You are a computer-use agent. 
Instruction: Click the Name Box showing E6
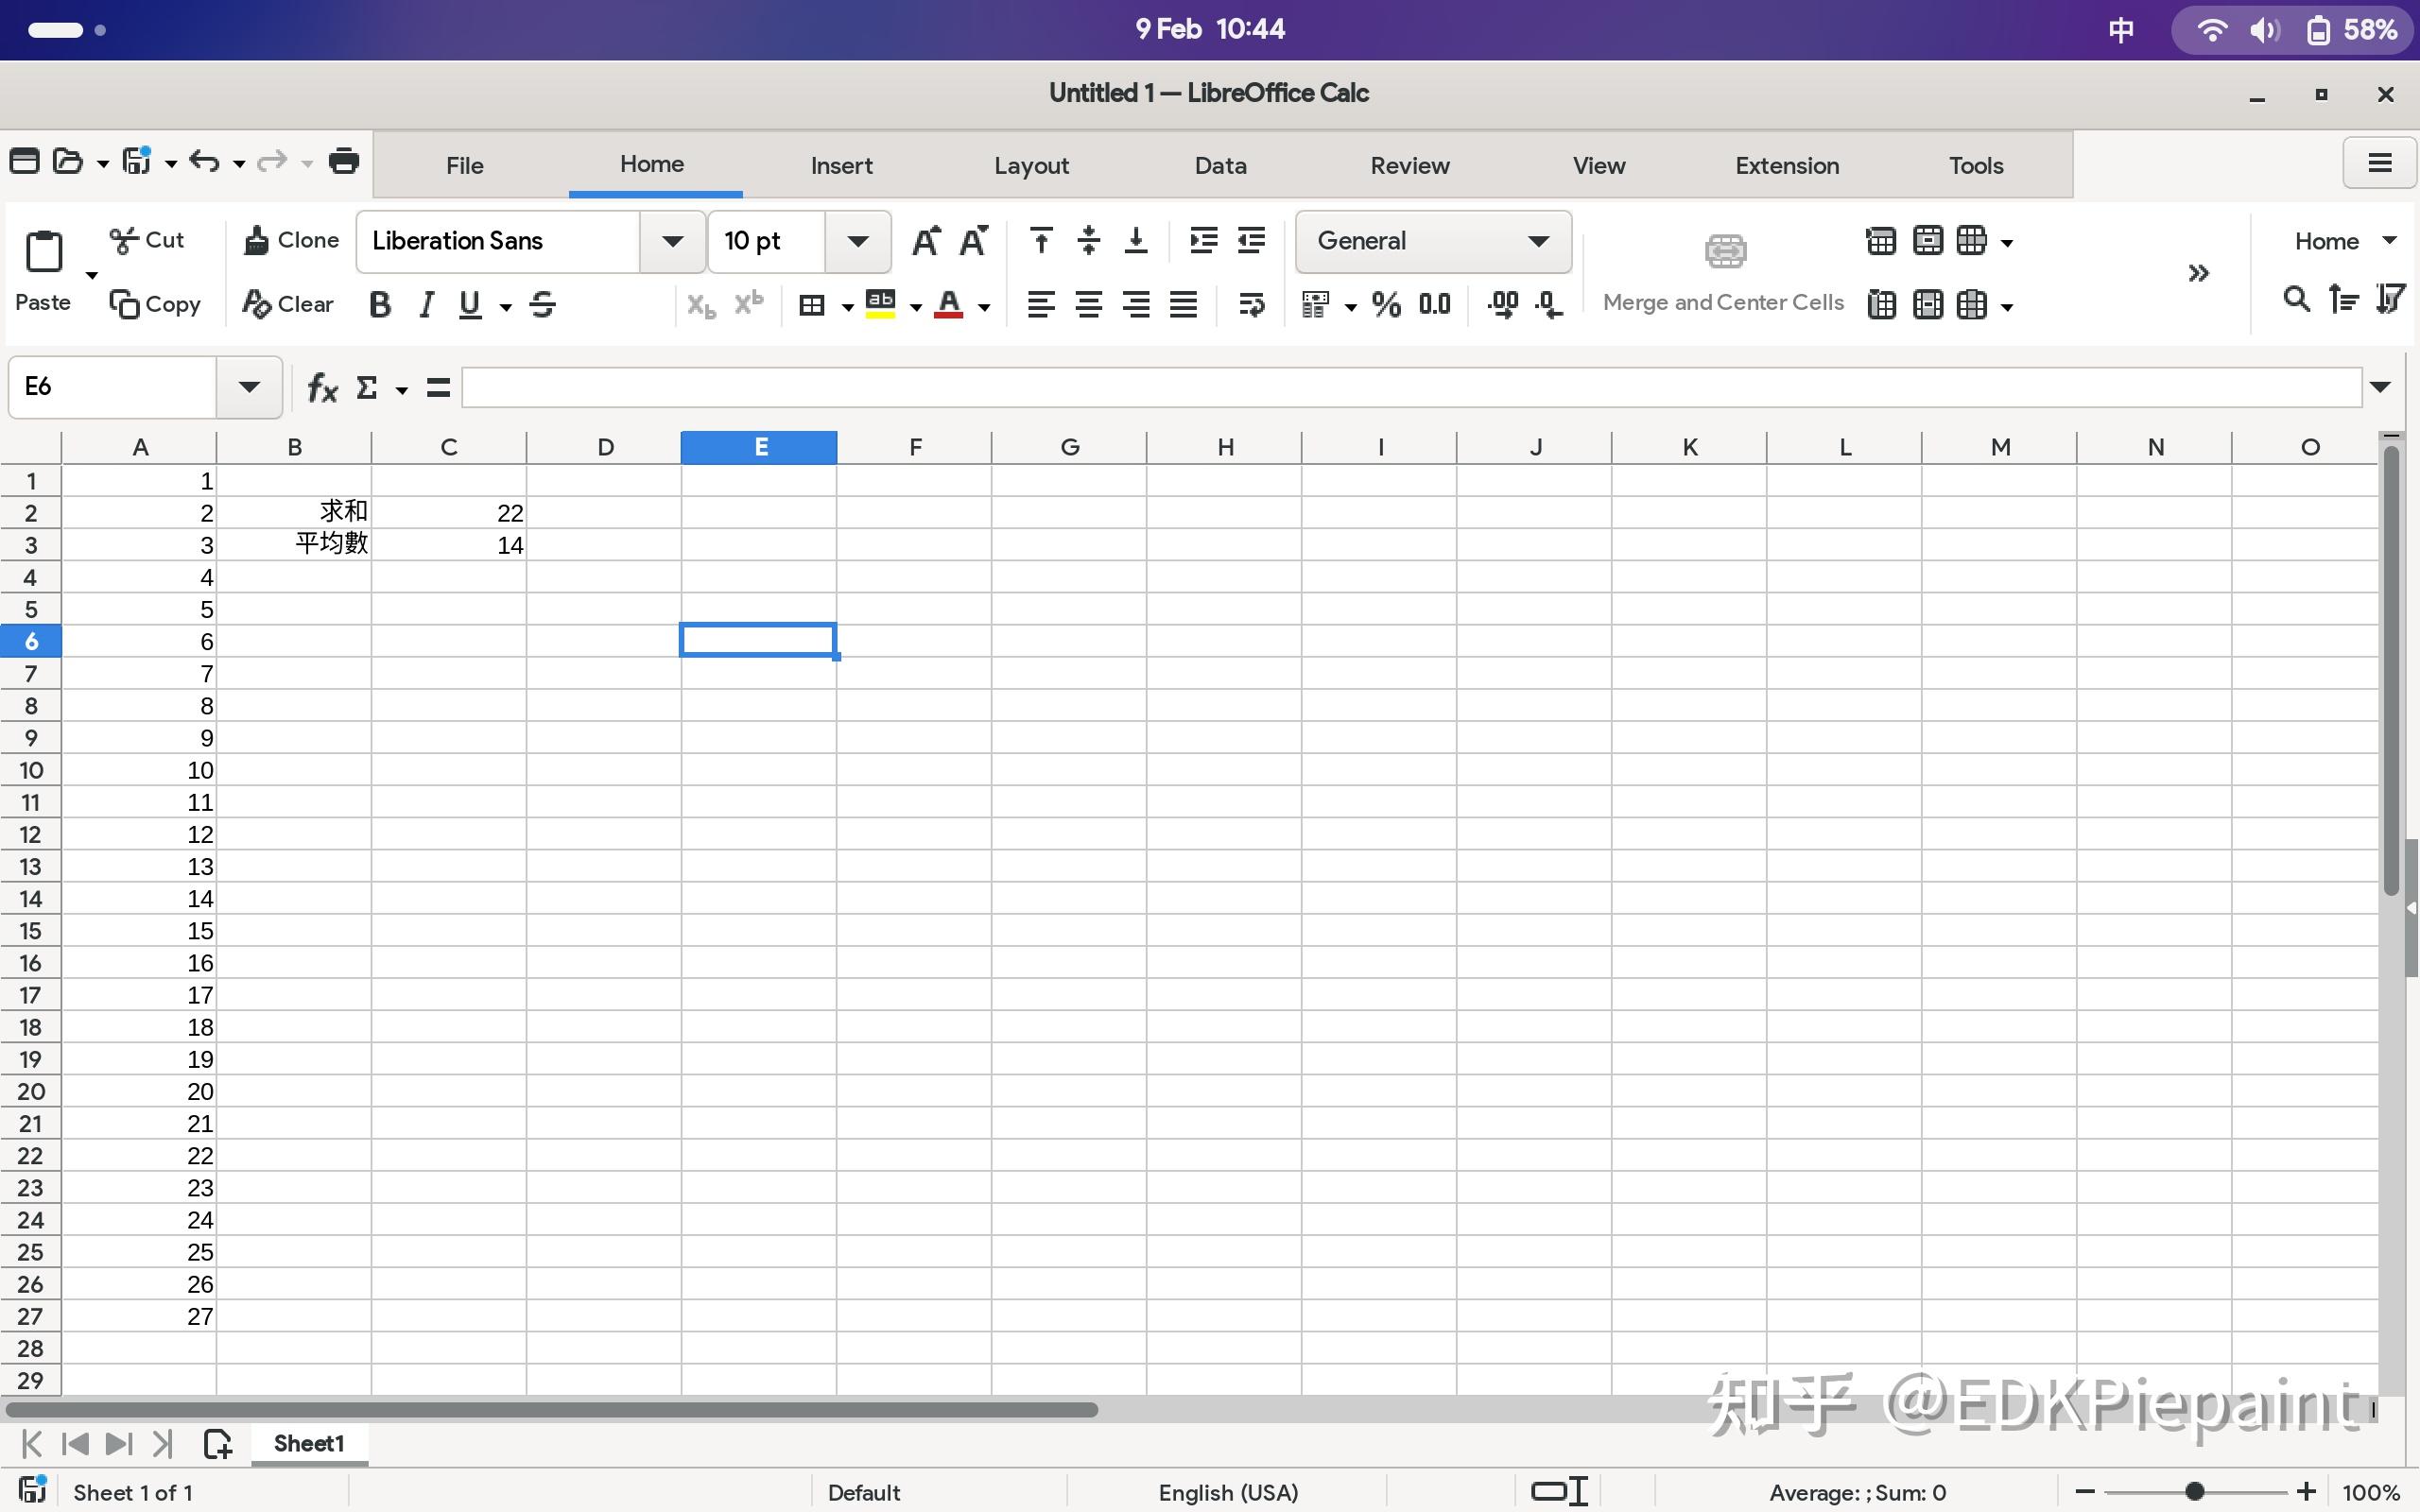pos(112,387)
